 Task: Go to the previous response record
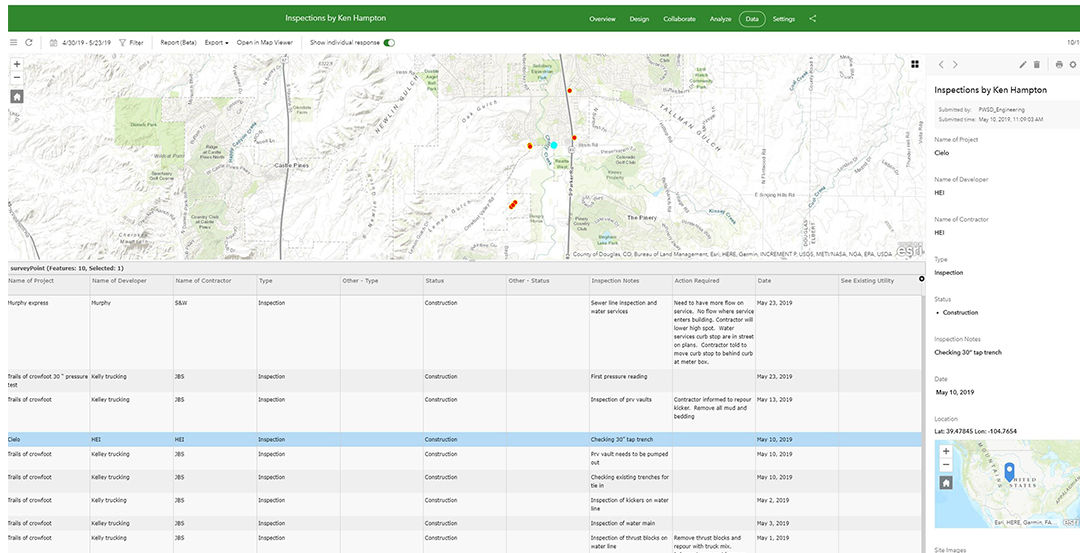(x=942, y=65)
